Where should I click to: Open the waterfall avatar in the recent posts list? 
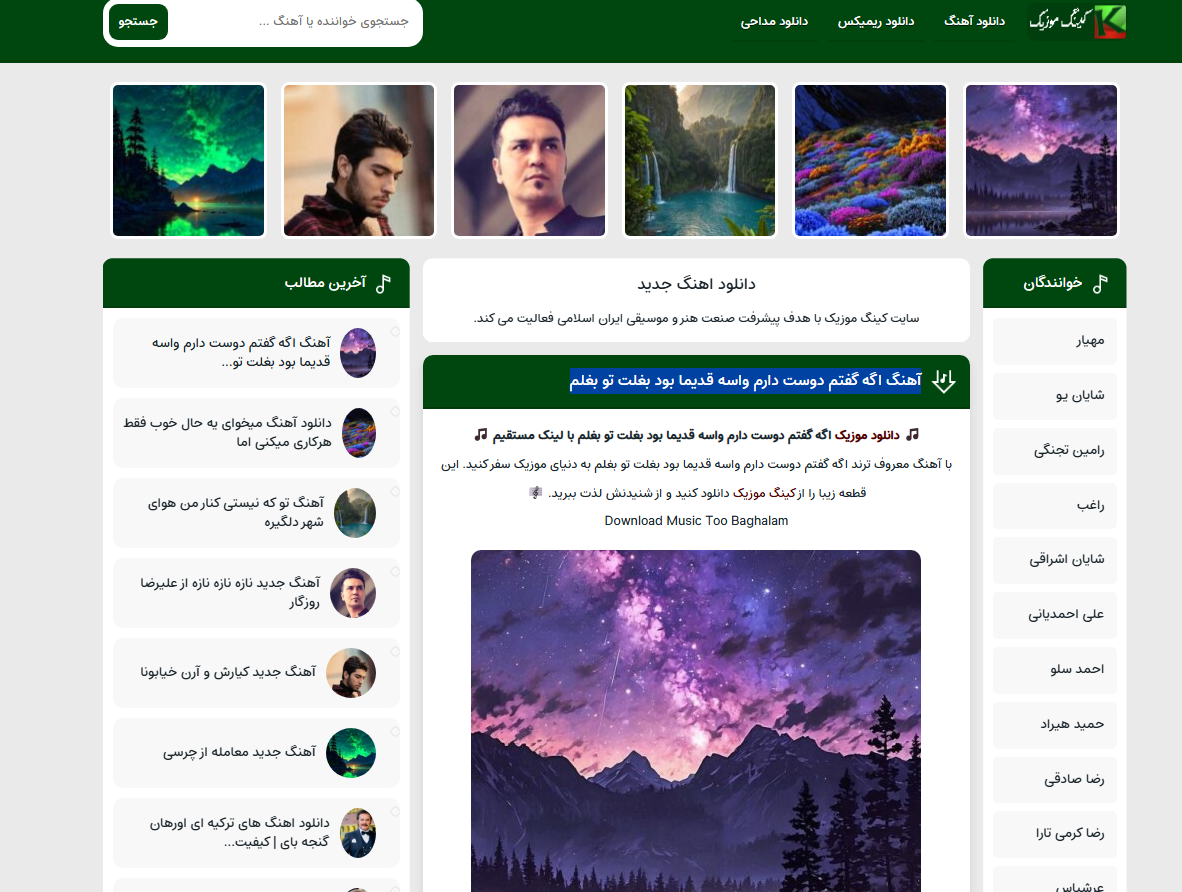tap(355, 513)
